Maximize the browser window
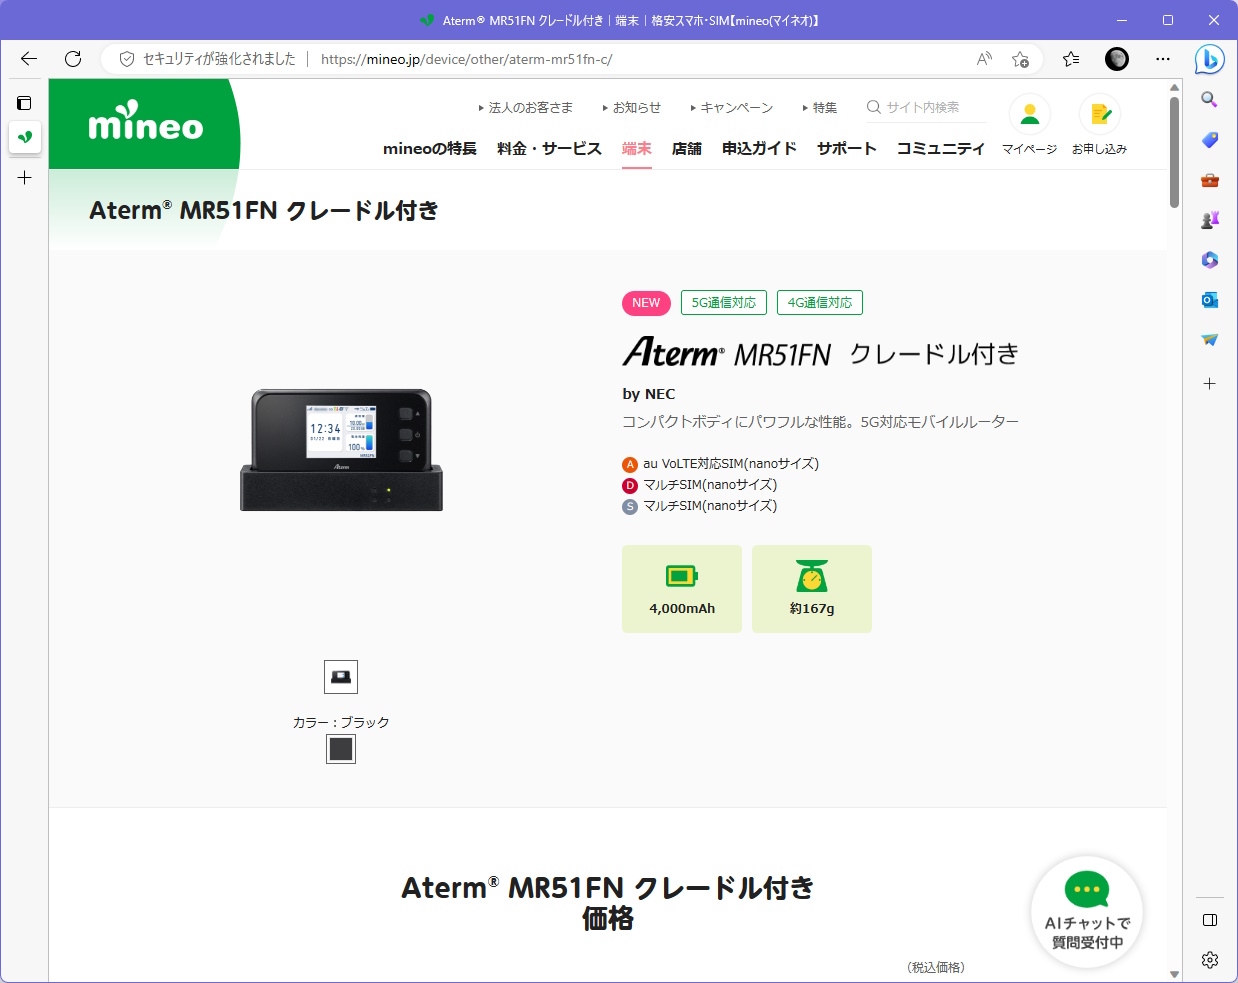This screenshot has width=1238, height=983. pos(1168,20)
